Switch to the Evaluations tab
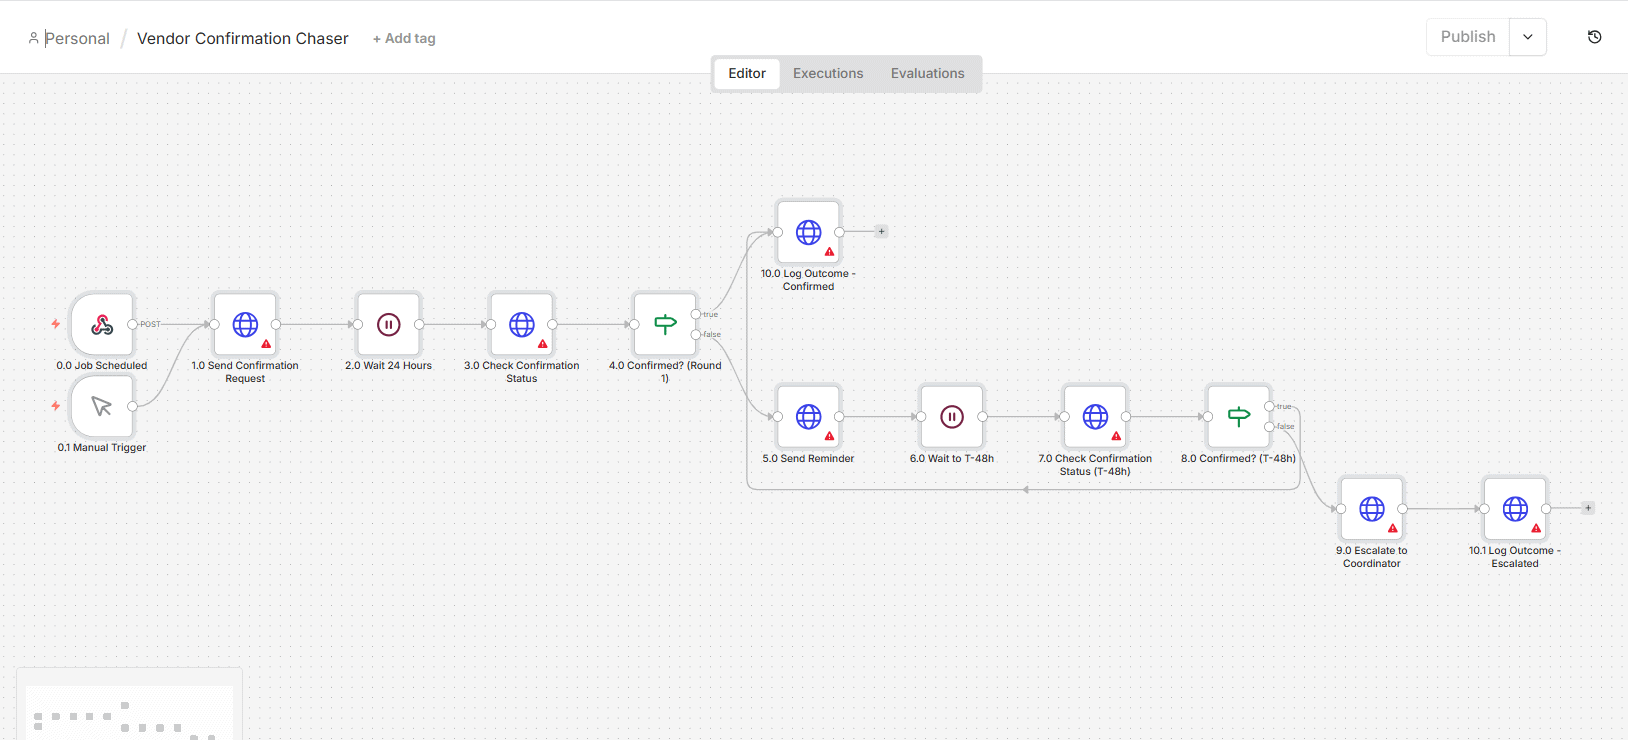The image size is (1628, 740). 928,73
